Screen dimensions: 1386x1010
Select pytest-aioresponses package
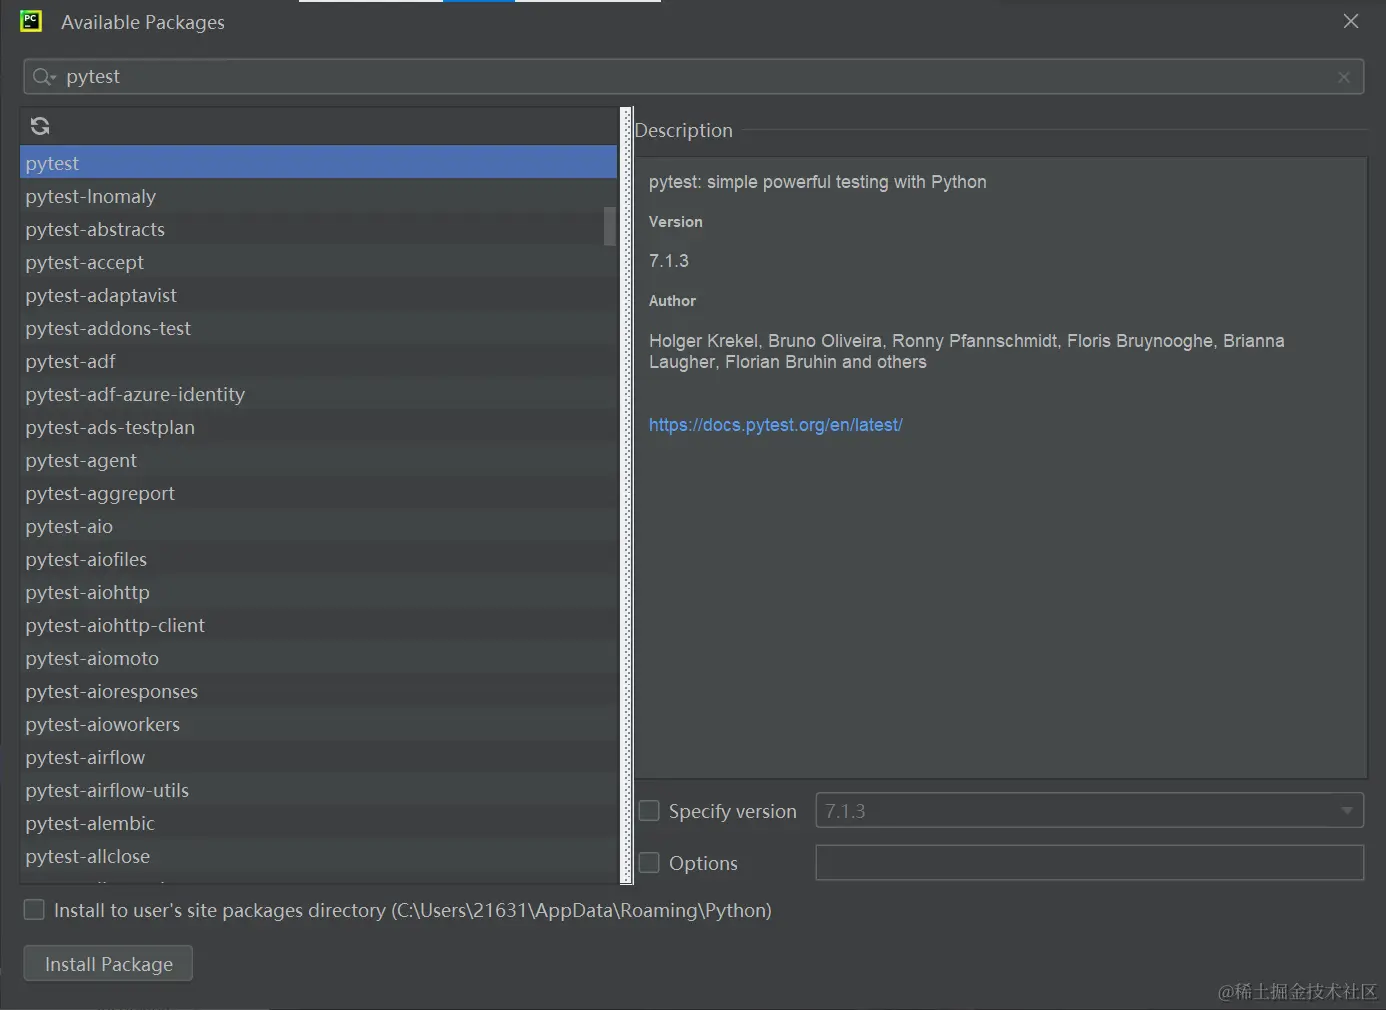click(318, 691)
